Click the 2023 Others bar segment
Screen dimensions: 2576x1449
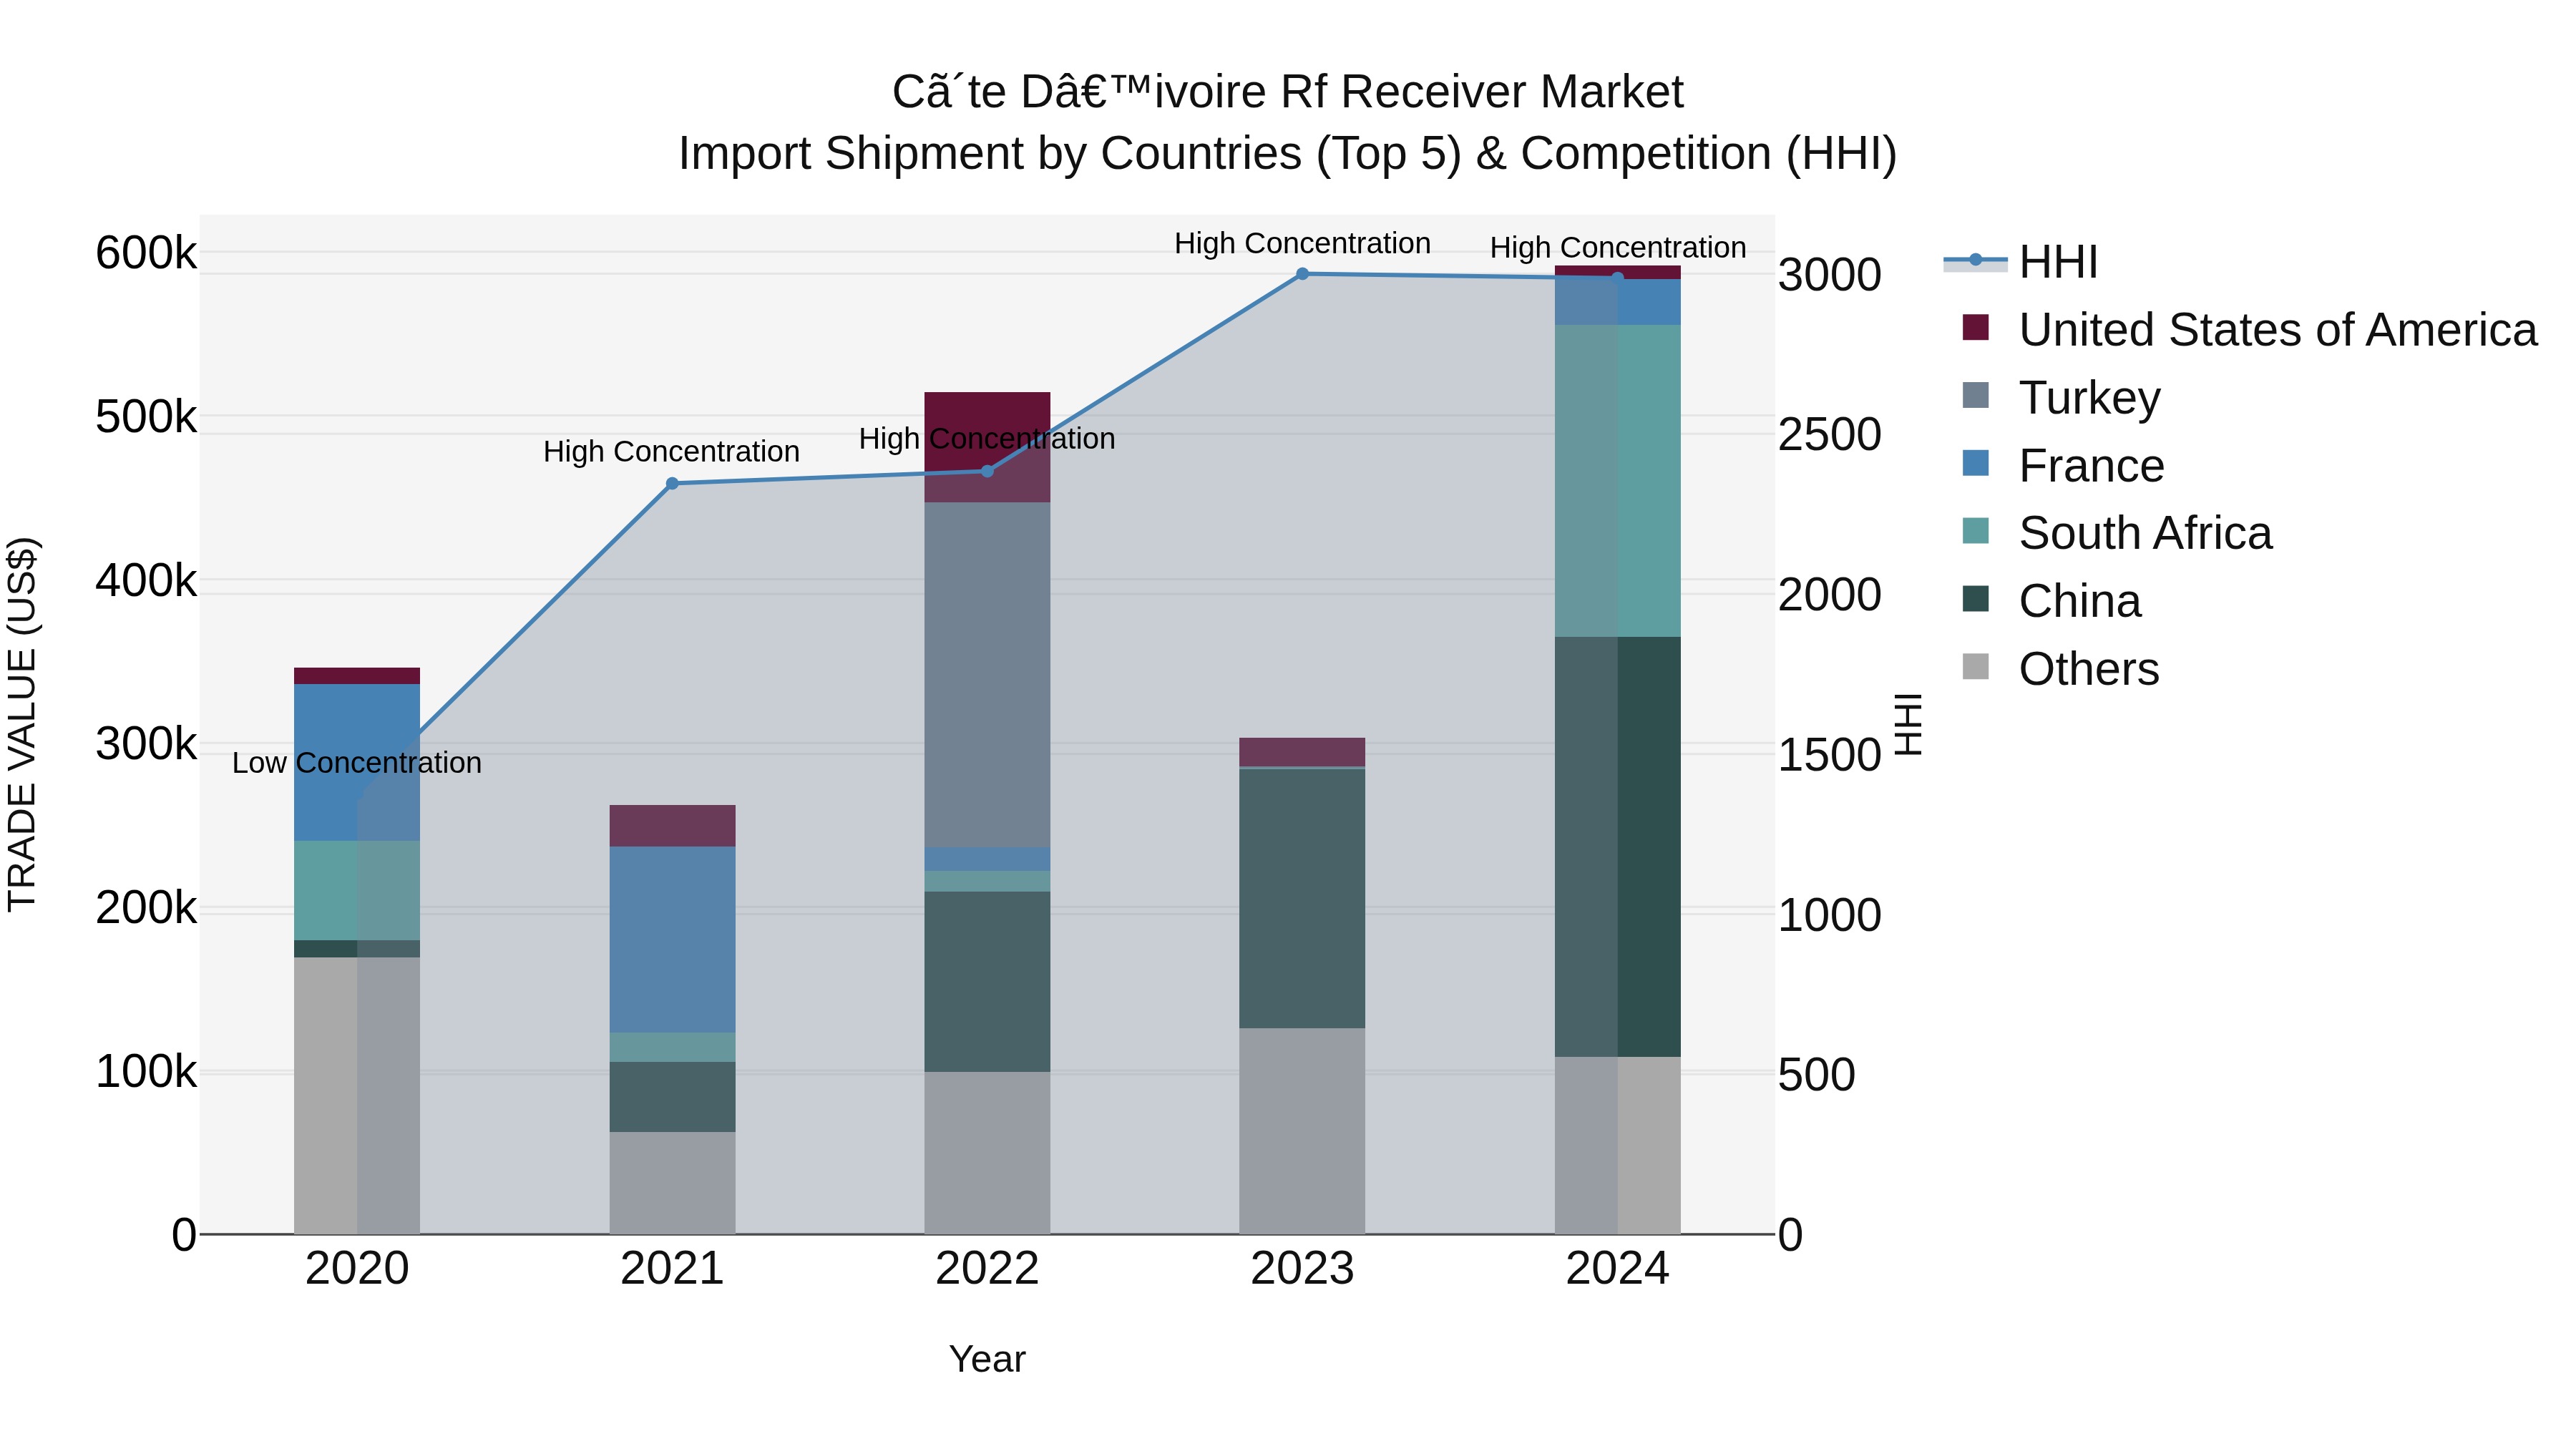click(1302, 1131)
